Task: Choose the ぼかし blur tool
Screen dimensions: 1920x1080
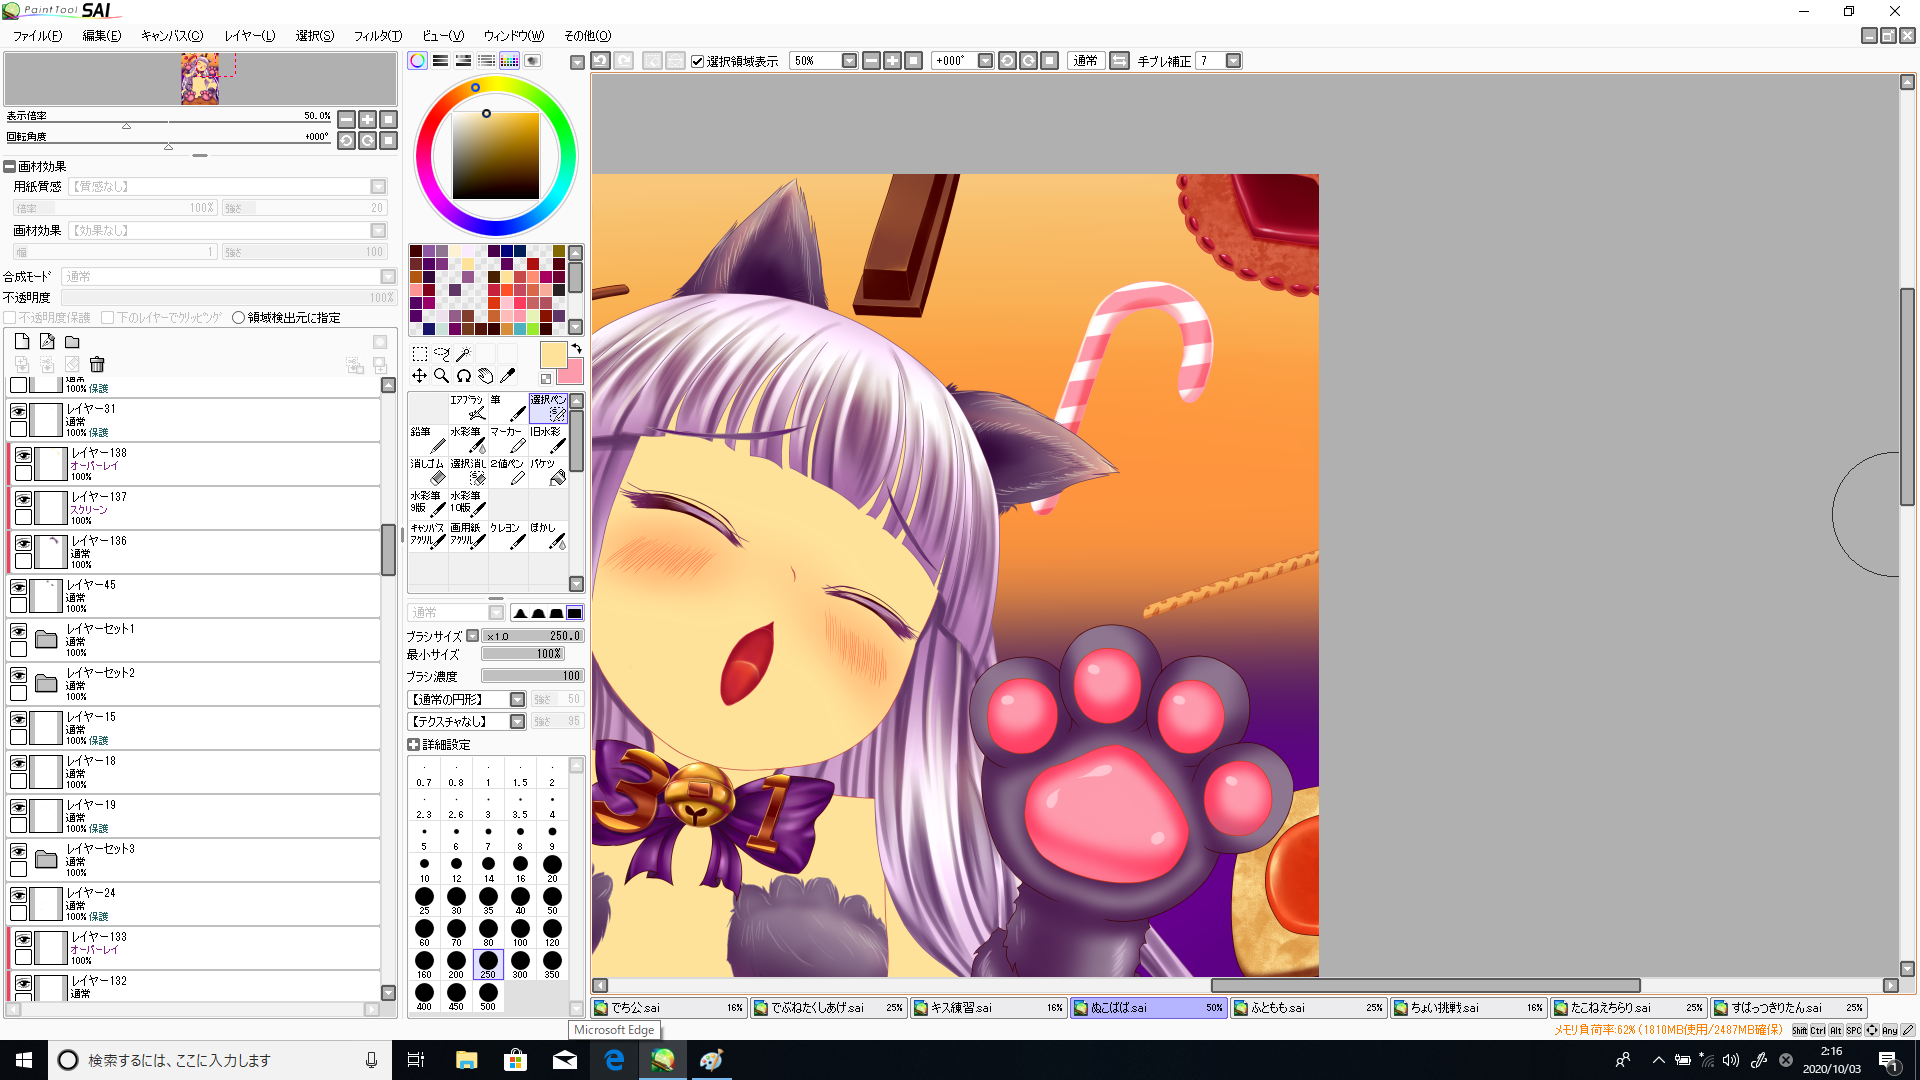Action: tap(548, 536)
